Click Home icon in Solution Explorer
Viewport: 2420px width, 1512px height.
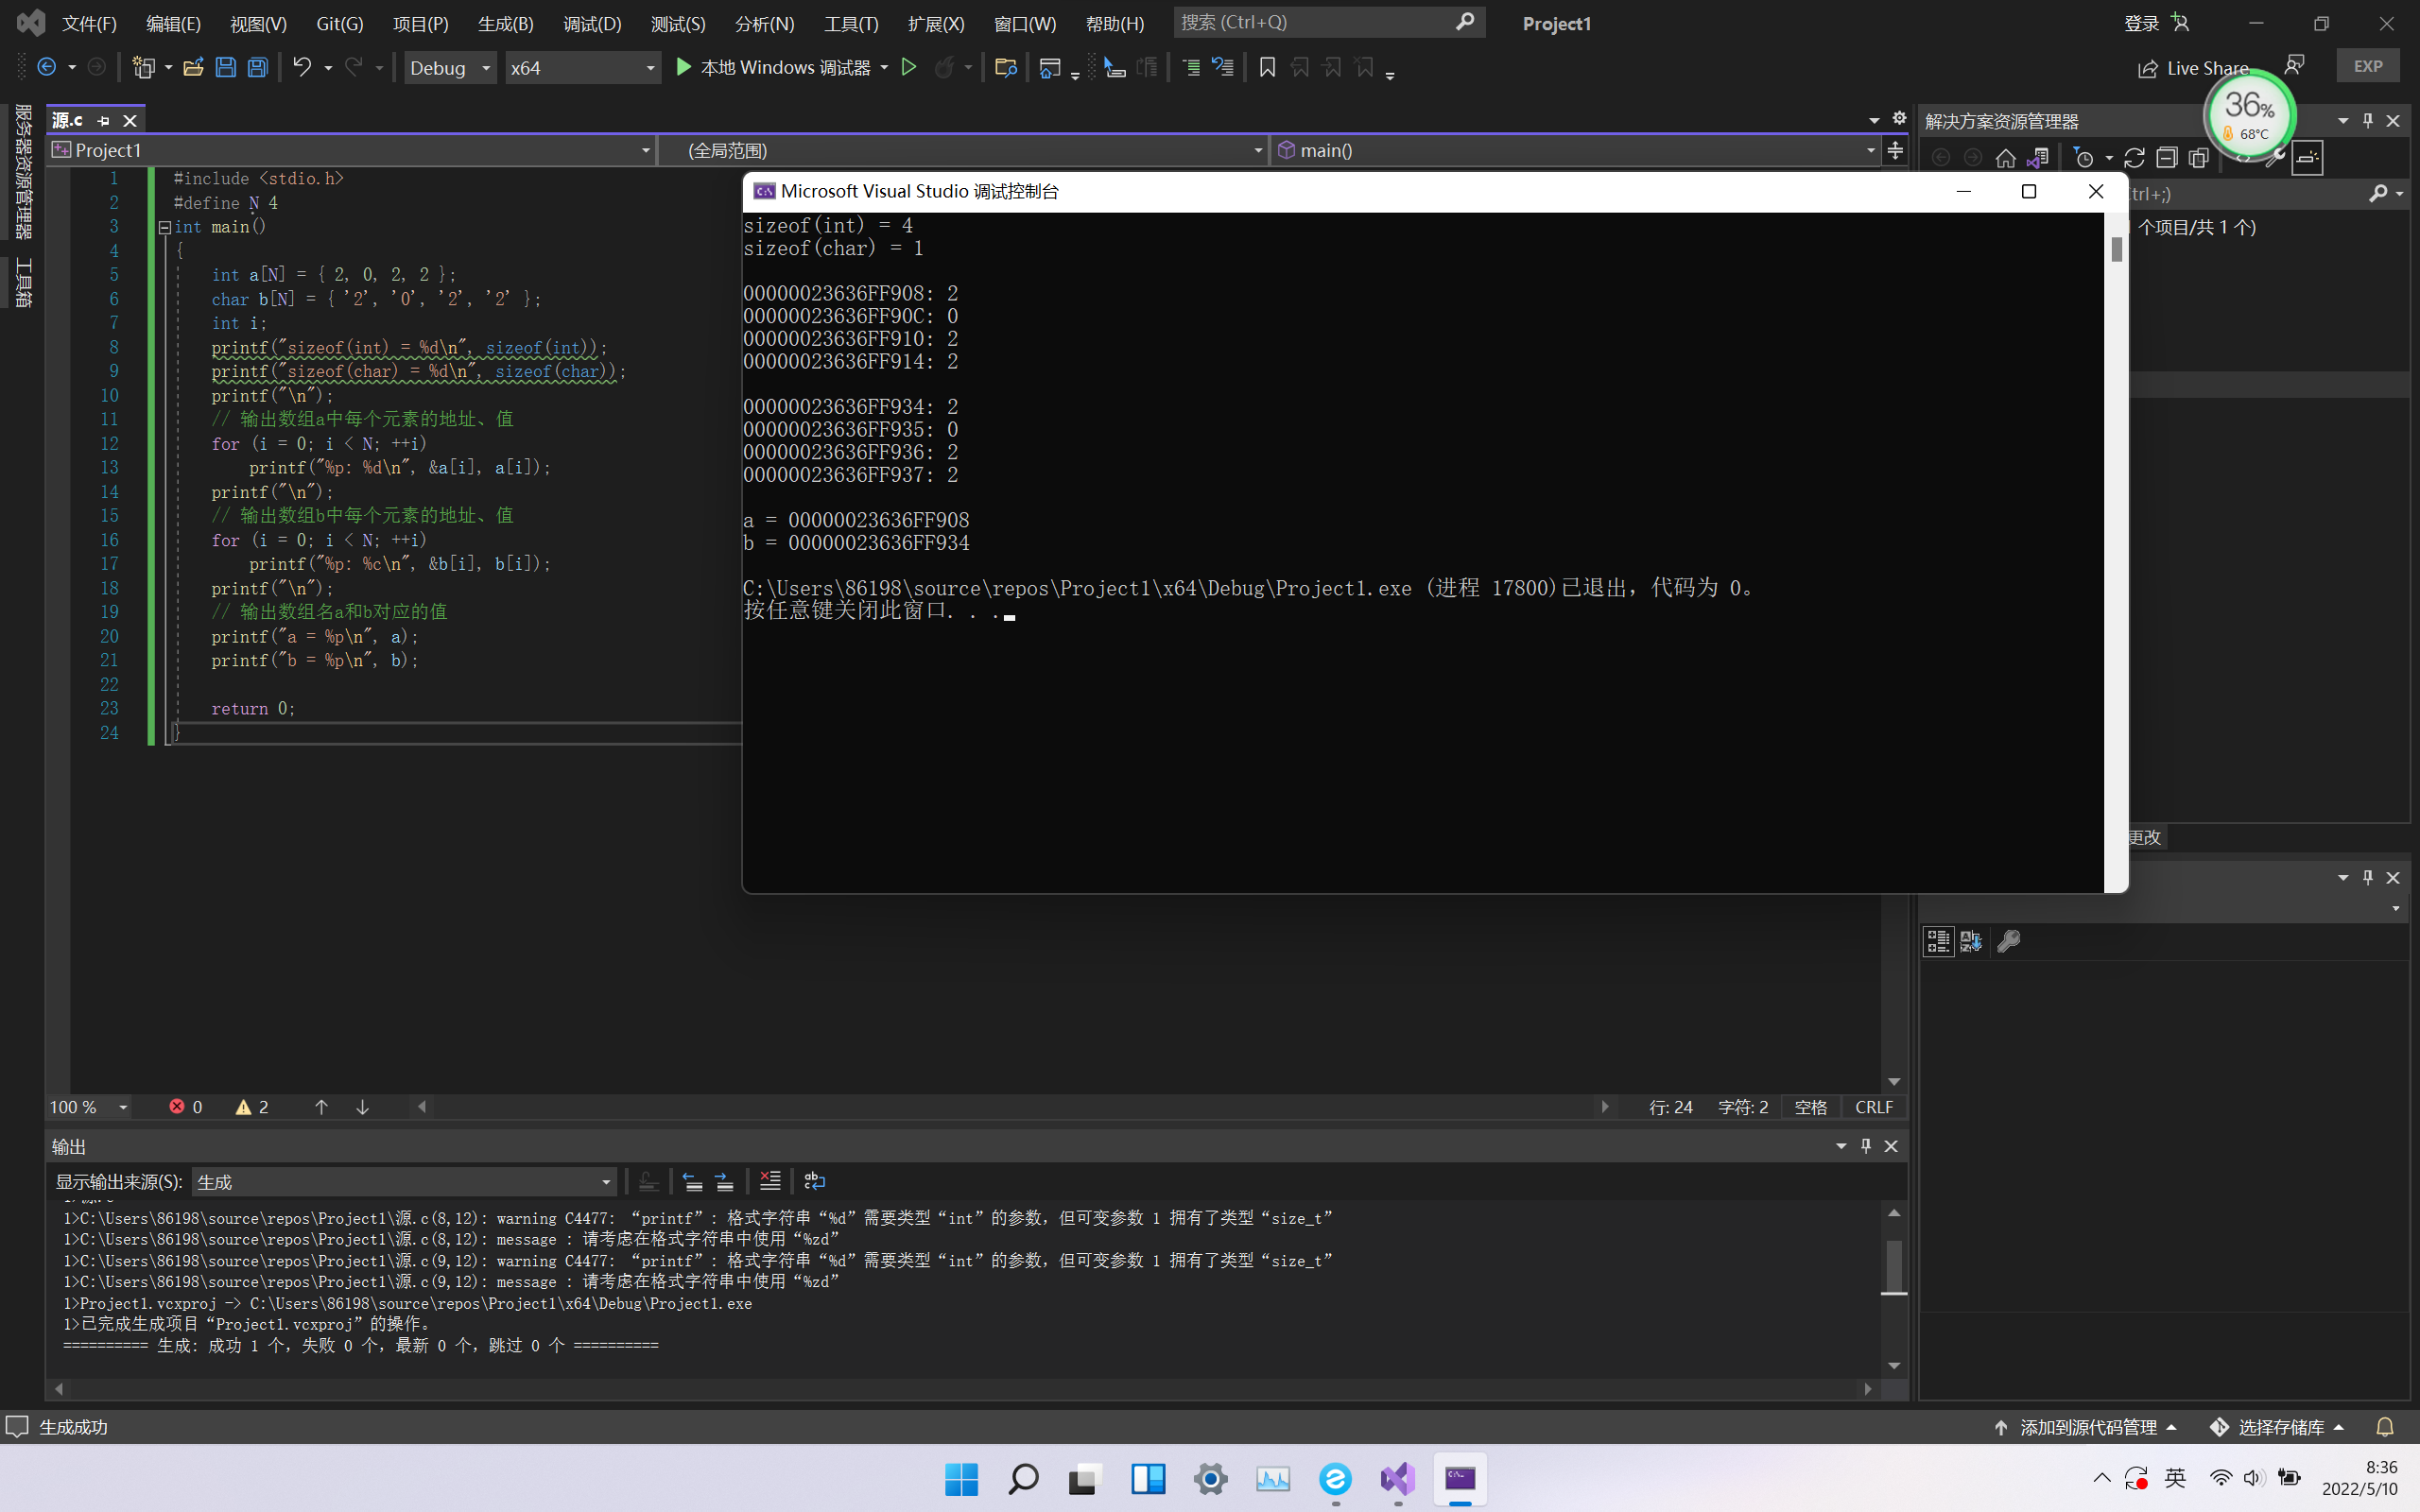[x=2005, y=158]
